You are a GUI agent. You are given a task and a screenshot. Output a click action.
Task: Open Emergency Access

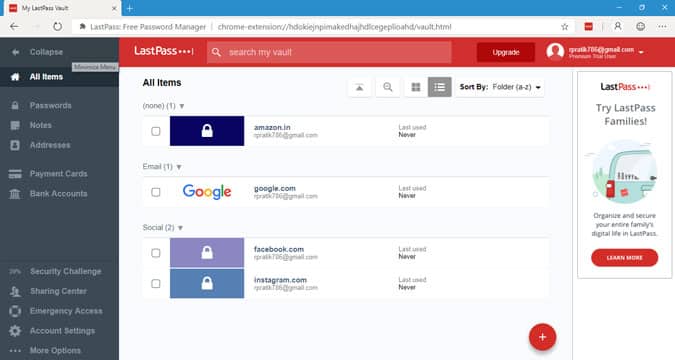pyautogui.click(x=66, y=311)
